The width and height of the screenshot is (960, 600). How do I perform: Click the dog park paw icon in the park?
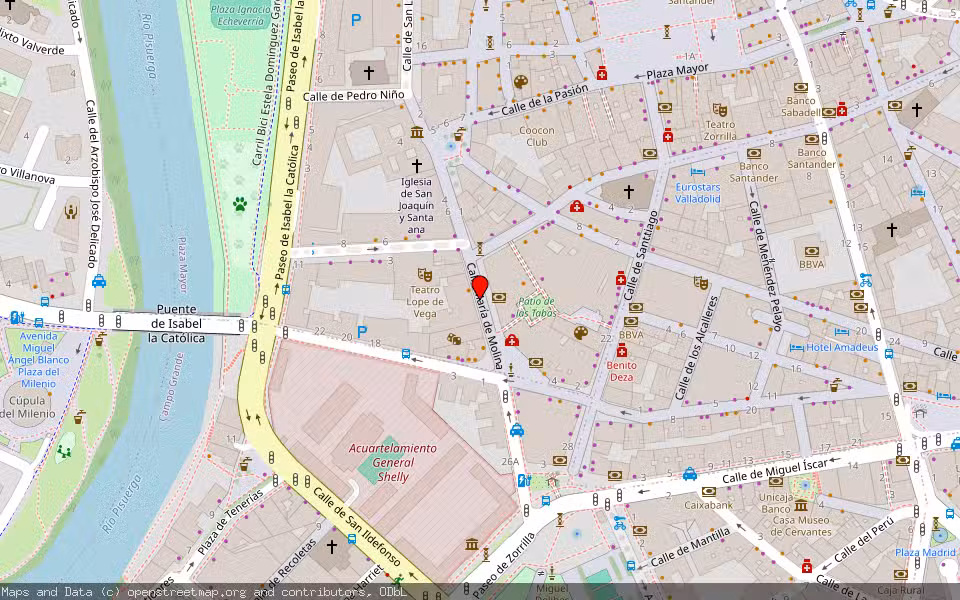(x=238, y=204)
